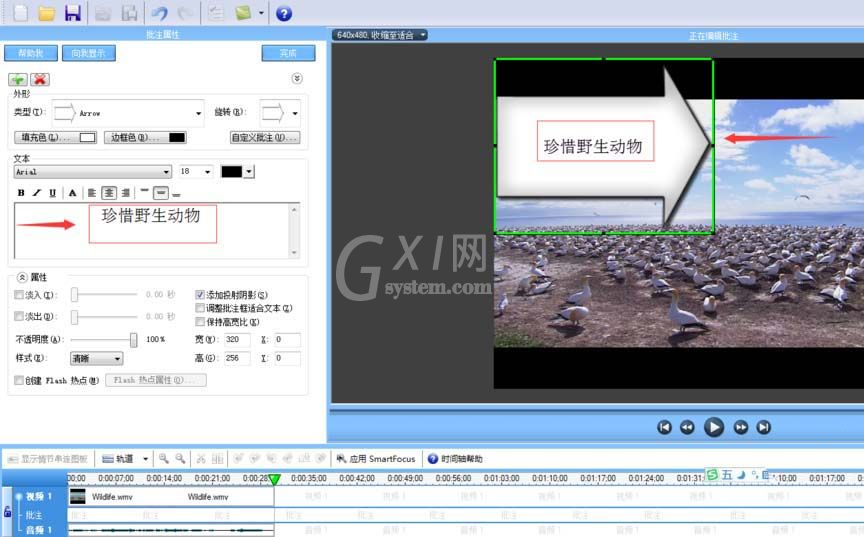
Task: Center-align the callout text
Action: [109, 193]
